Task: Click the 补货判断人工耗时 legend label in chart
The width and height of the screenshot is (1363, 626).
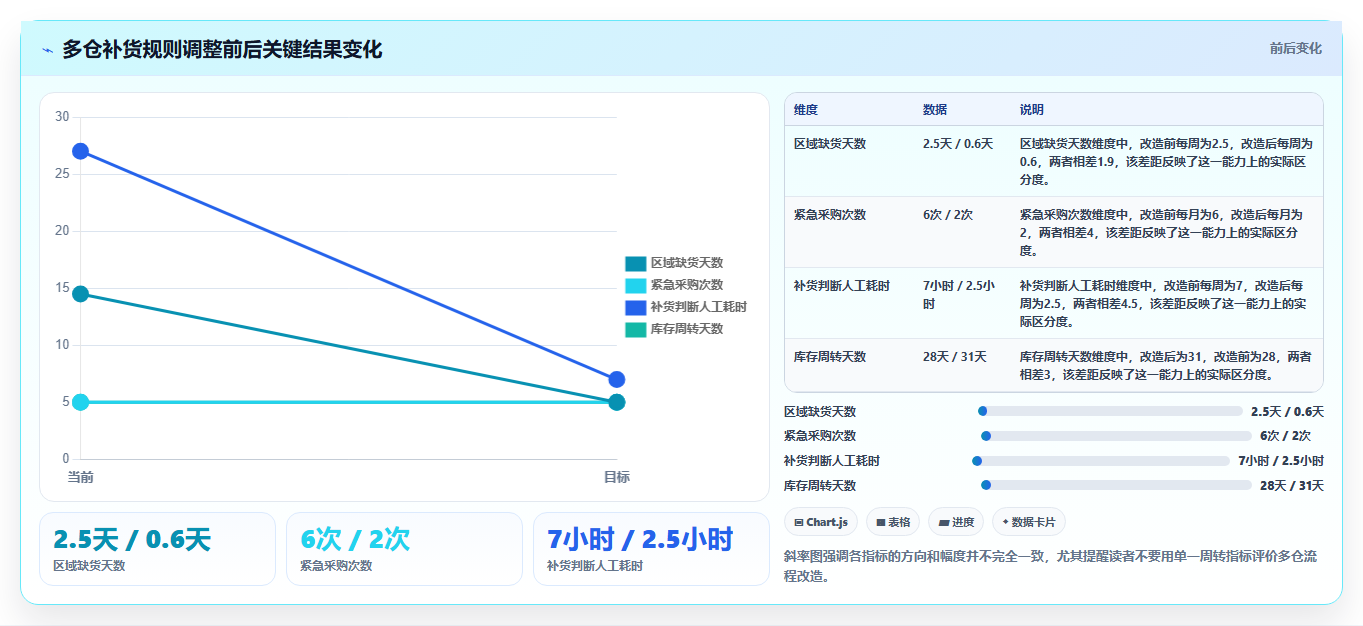Action: [x=698, y=307]
